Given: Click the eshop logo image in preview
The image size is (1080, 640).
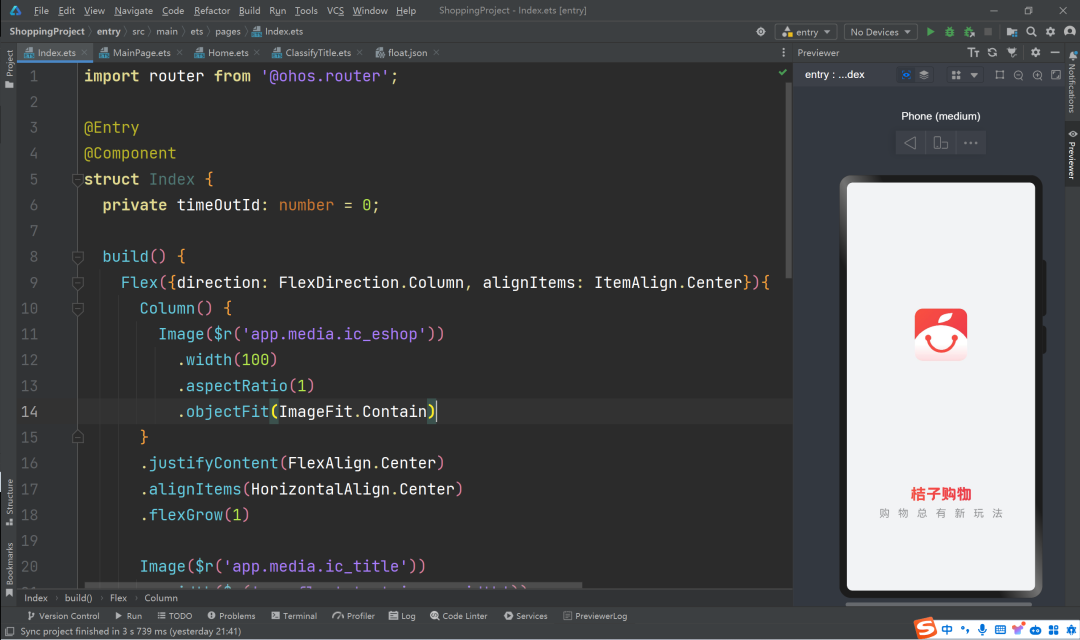Looking at the screenshot, I should coord(941,335).
